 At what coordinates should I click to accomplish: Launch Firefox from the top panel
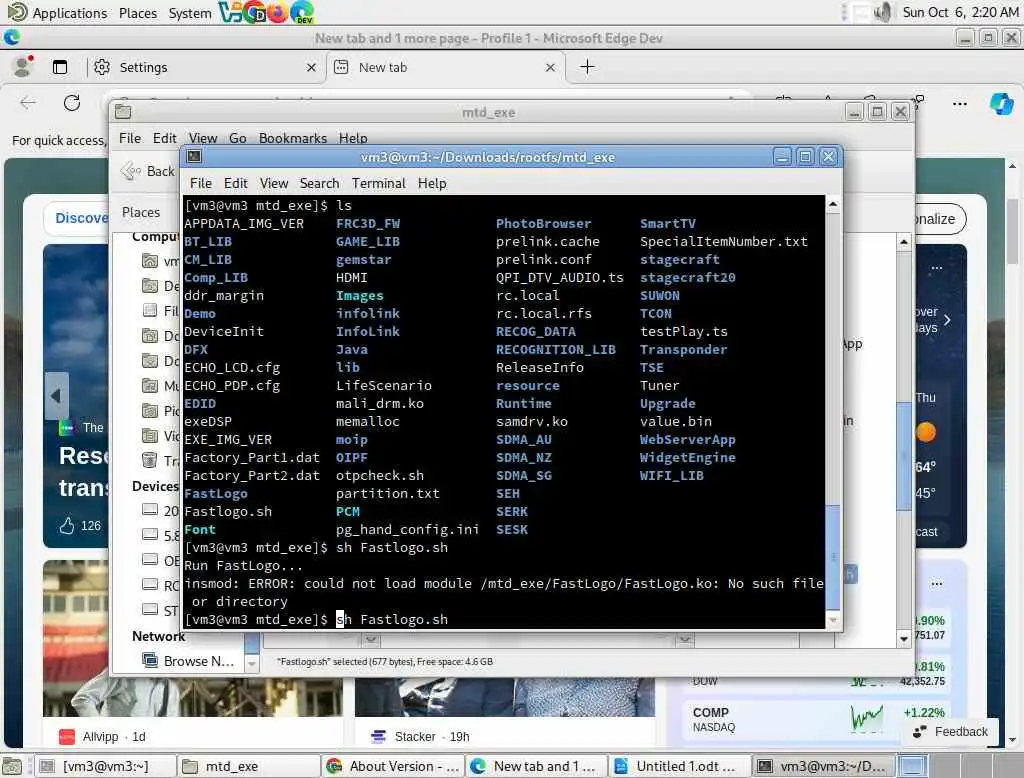click(x=277, y=12)
